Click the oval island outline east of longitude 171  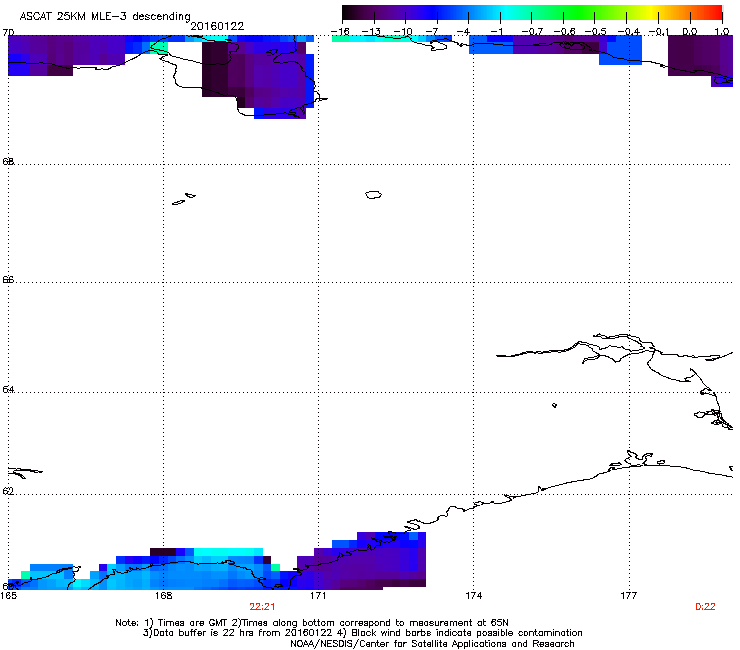[373, 194]
